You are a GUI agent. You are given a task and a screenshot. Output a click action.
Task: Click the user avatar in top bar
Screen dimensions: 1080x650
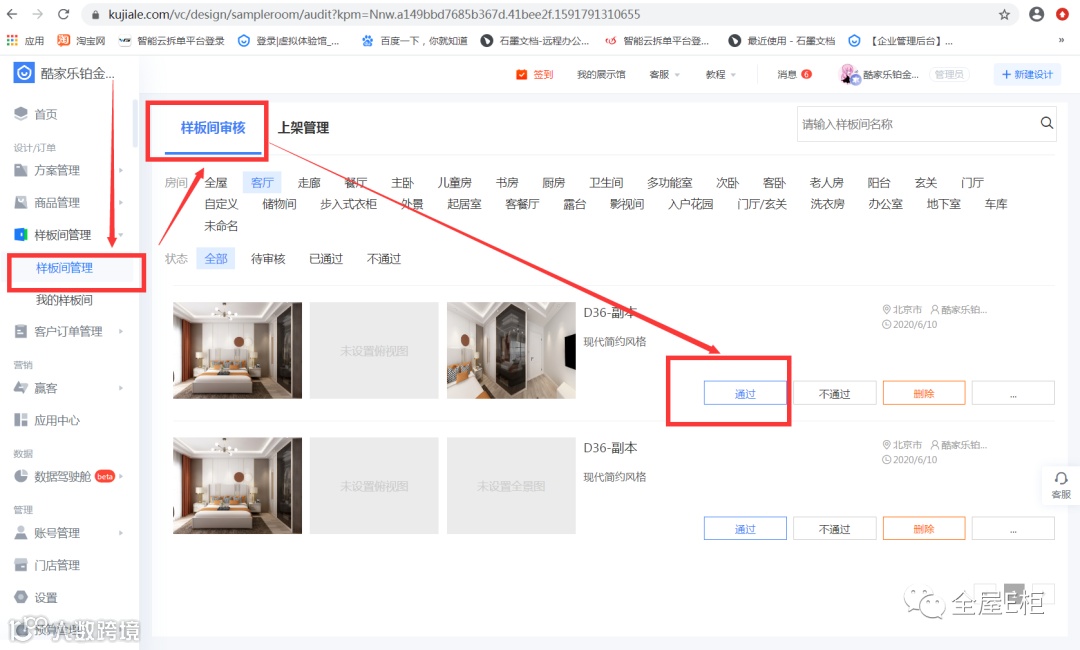[x=848, y=74]
